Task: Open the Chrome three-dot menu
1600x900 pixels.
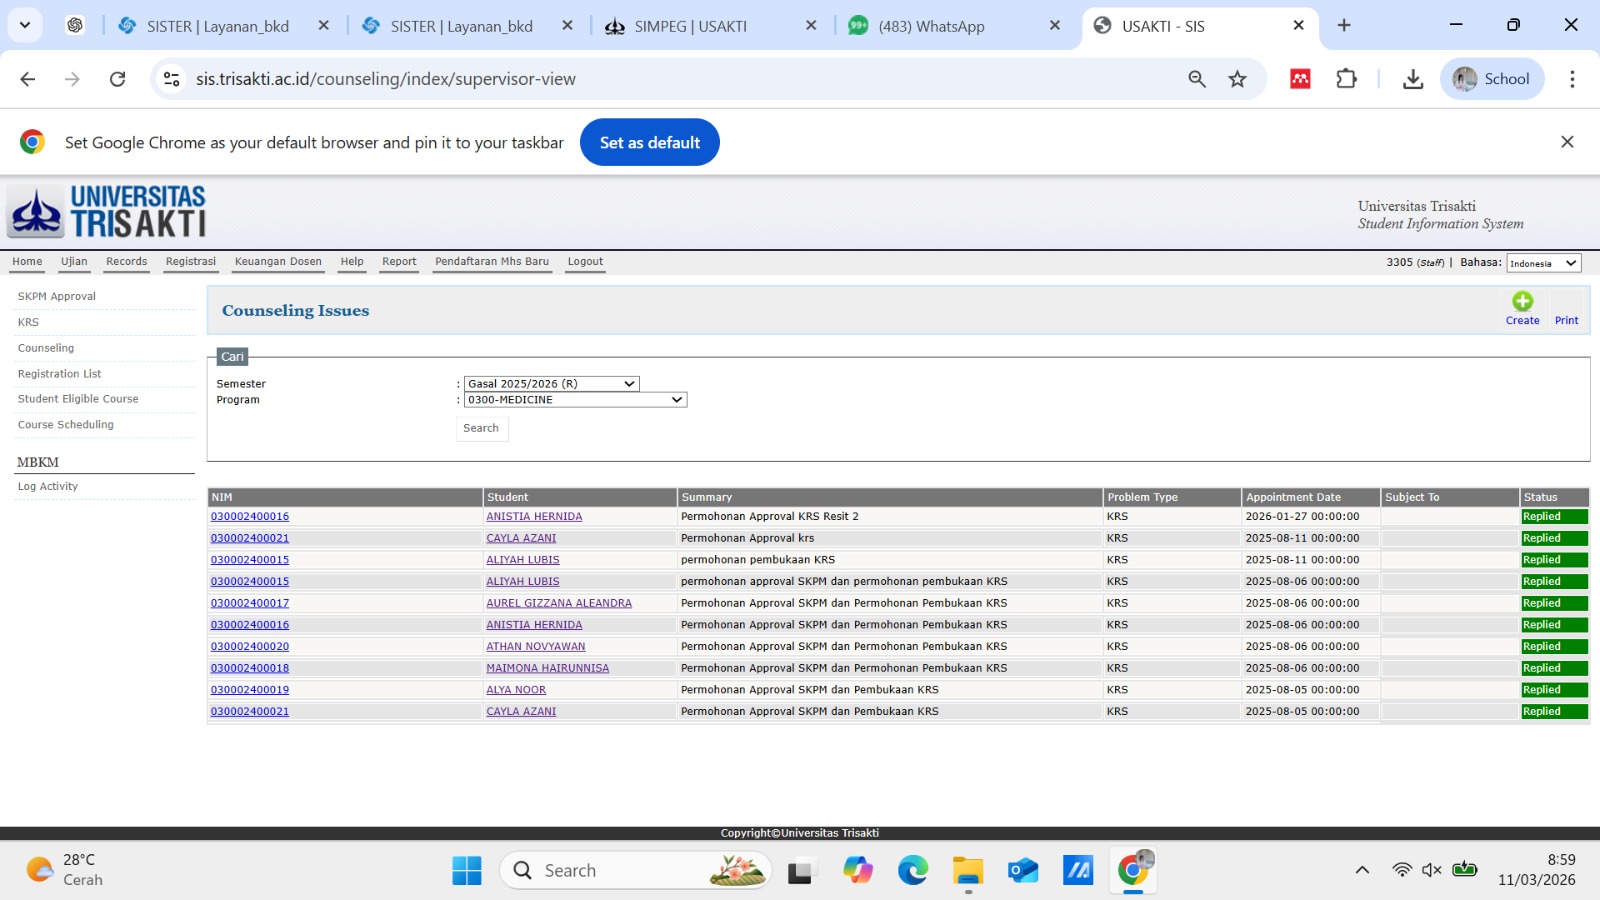Action: (1572, 79)
